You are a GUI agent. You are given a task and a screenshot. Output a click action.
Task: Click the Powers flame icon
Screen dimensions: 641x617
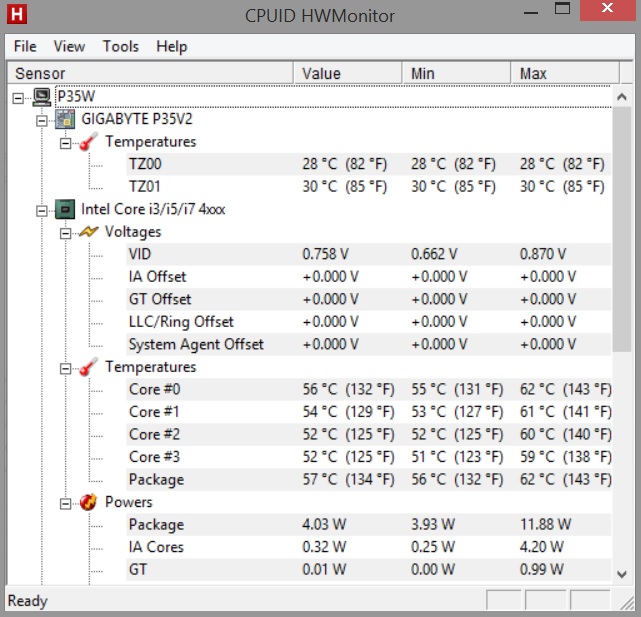(88, 502)
